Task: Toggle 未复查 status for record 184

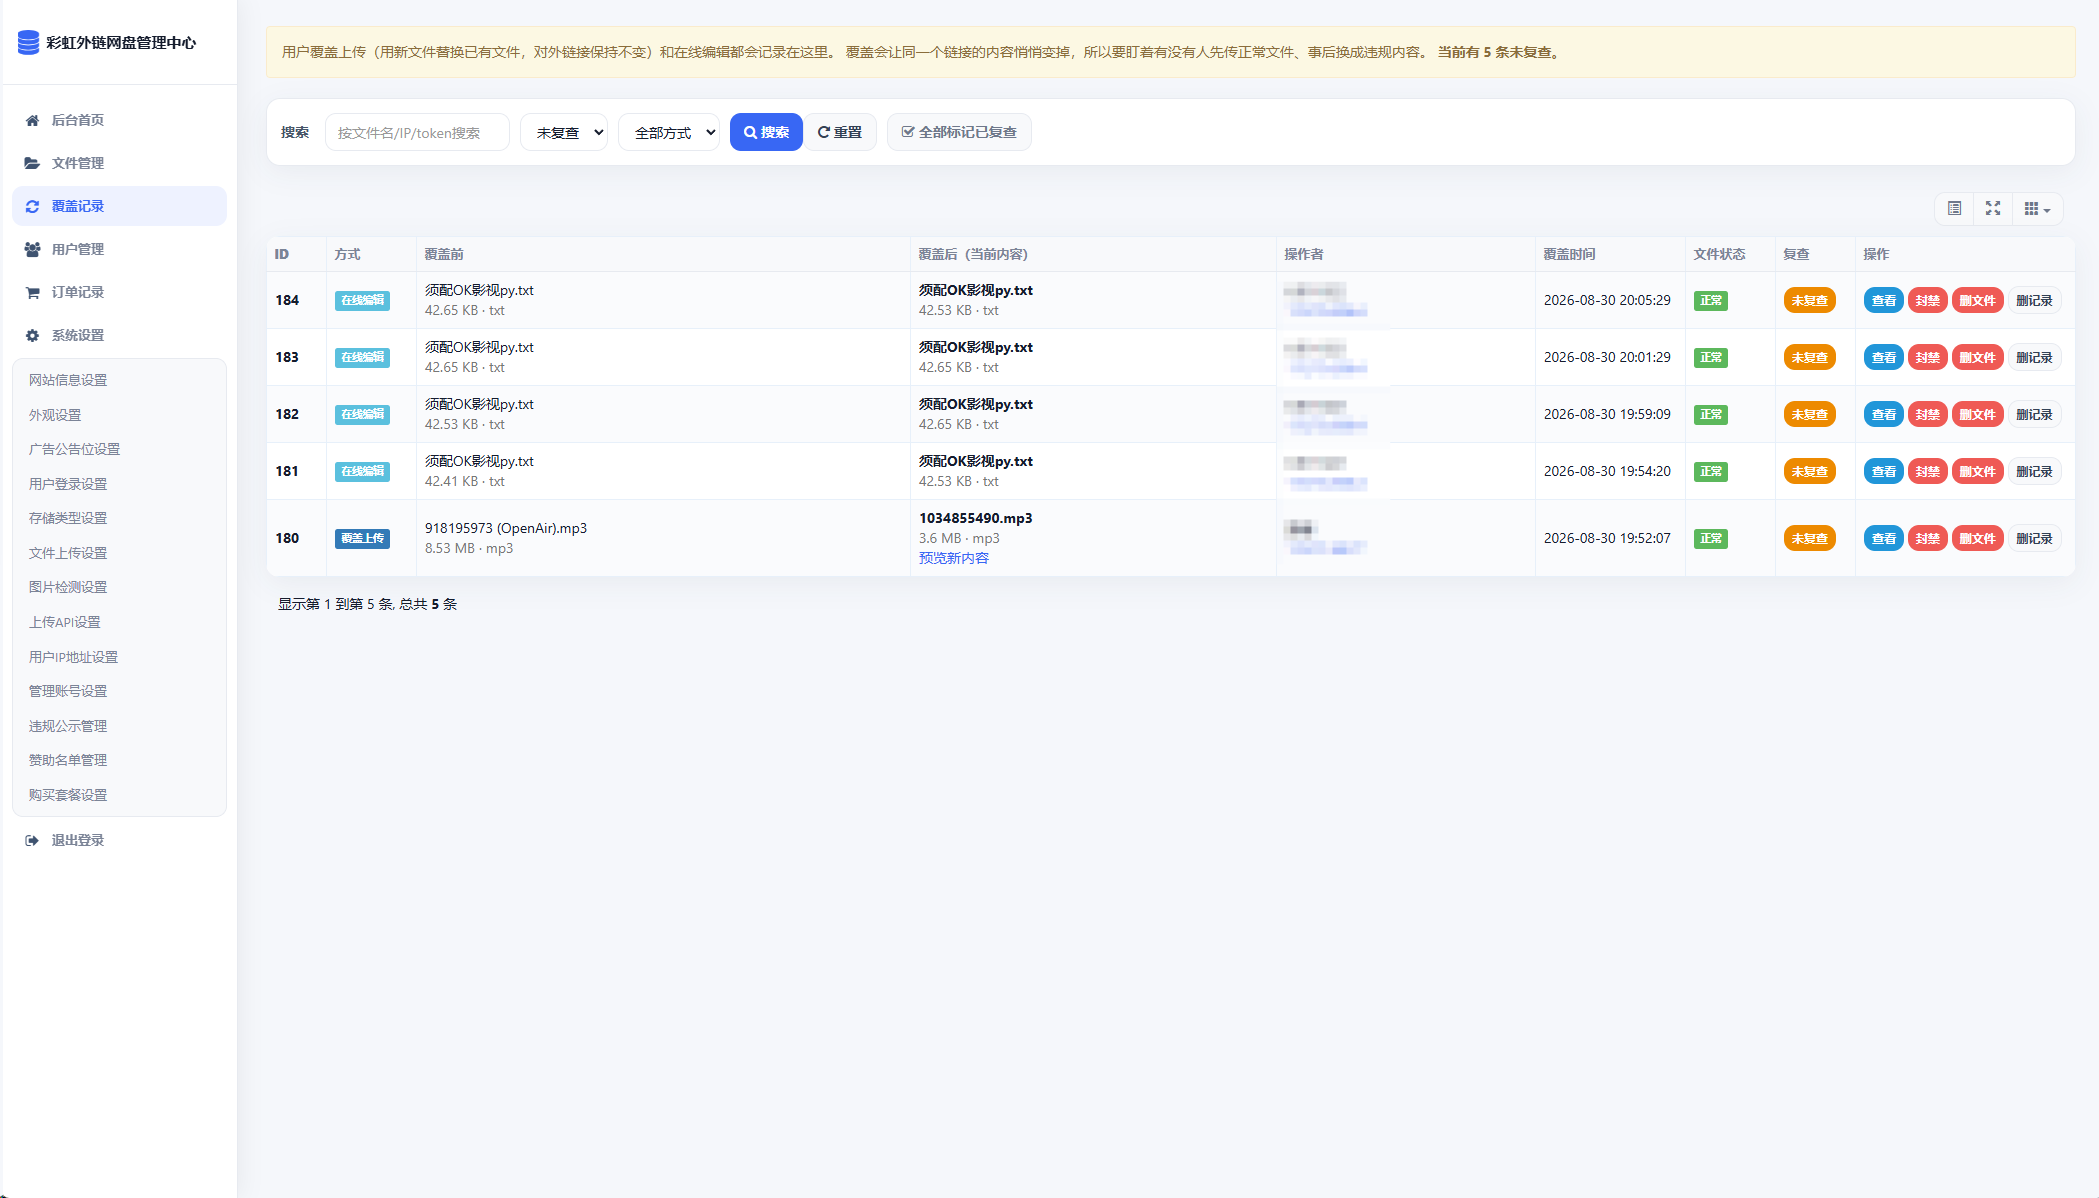Action: coord(1809,300)
